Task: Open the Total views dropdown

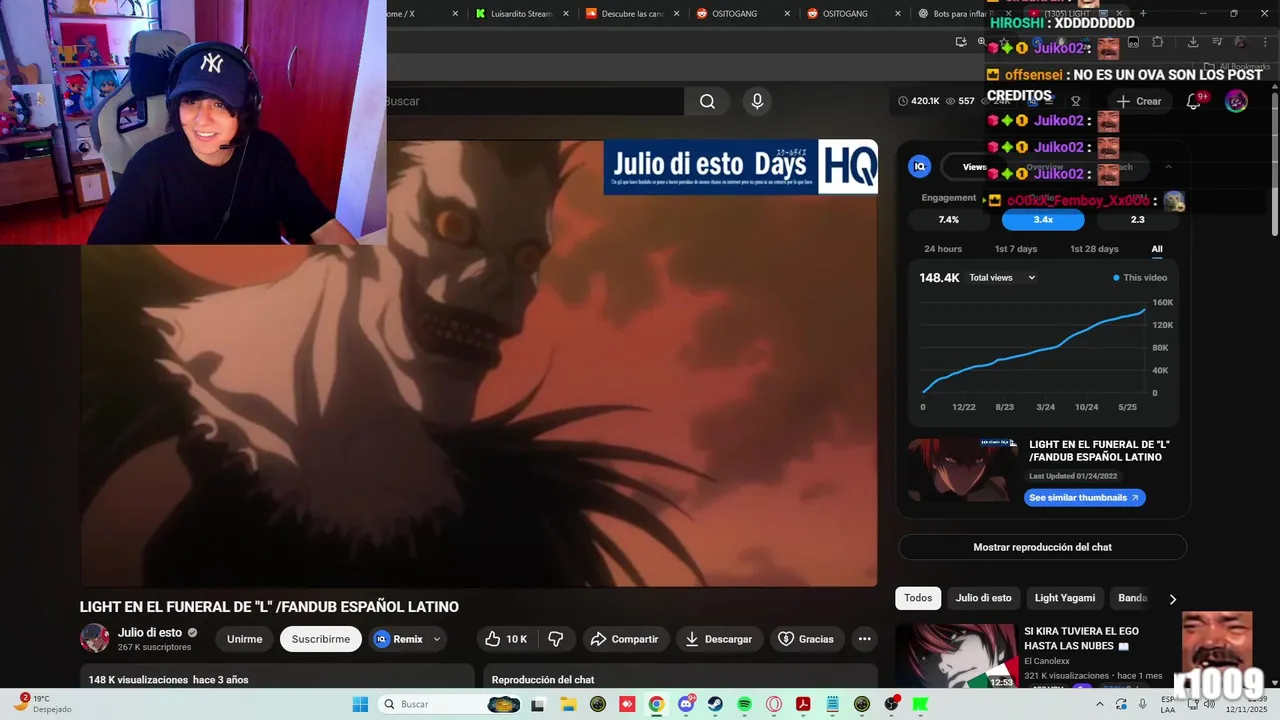Action: click(1002, 278)
